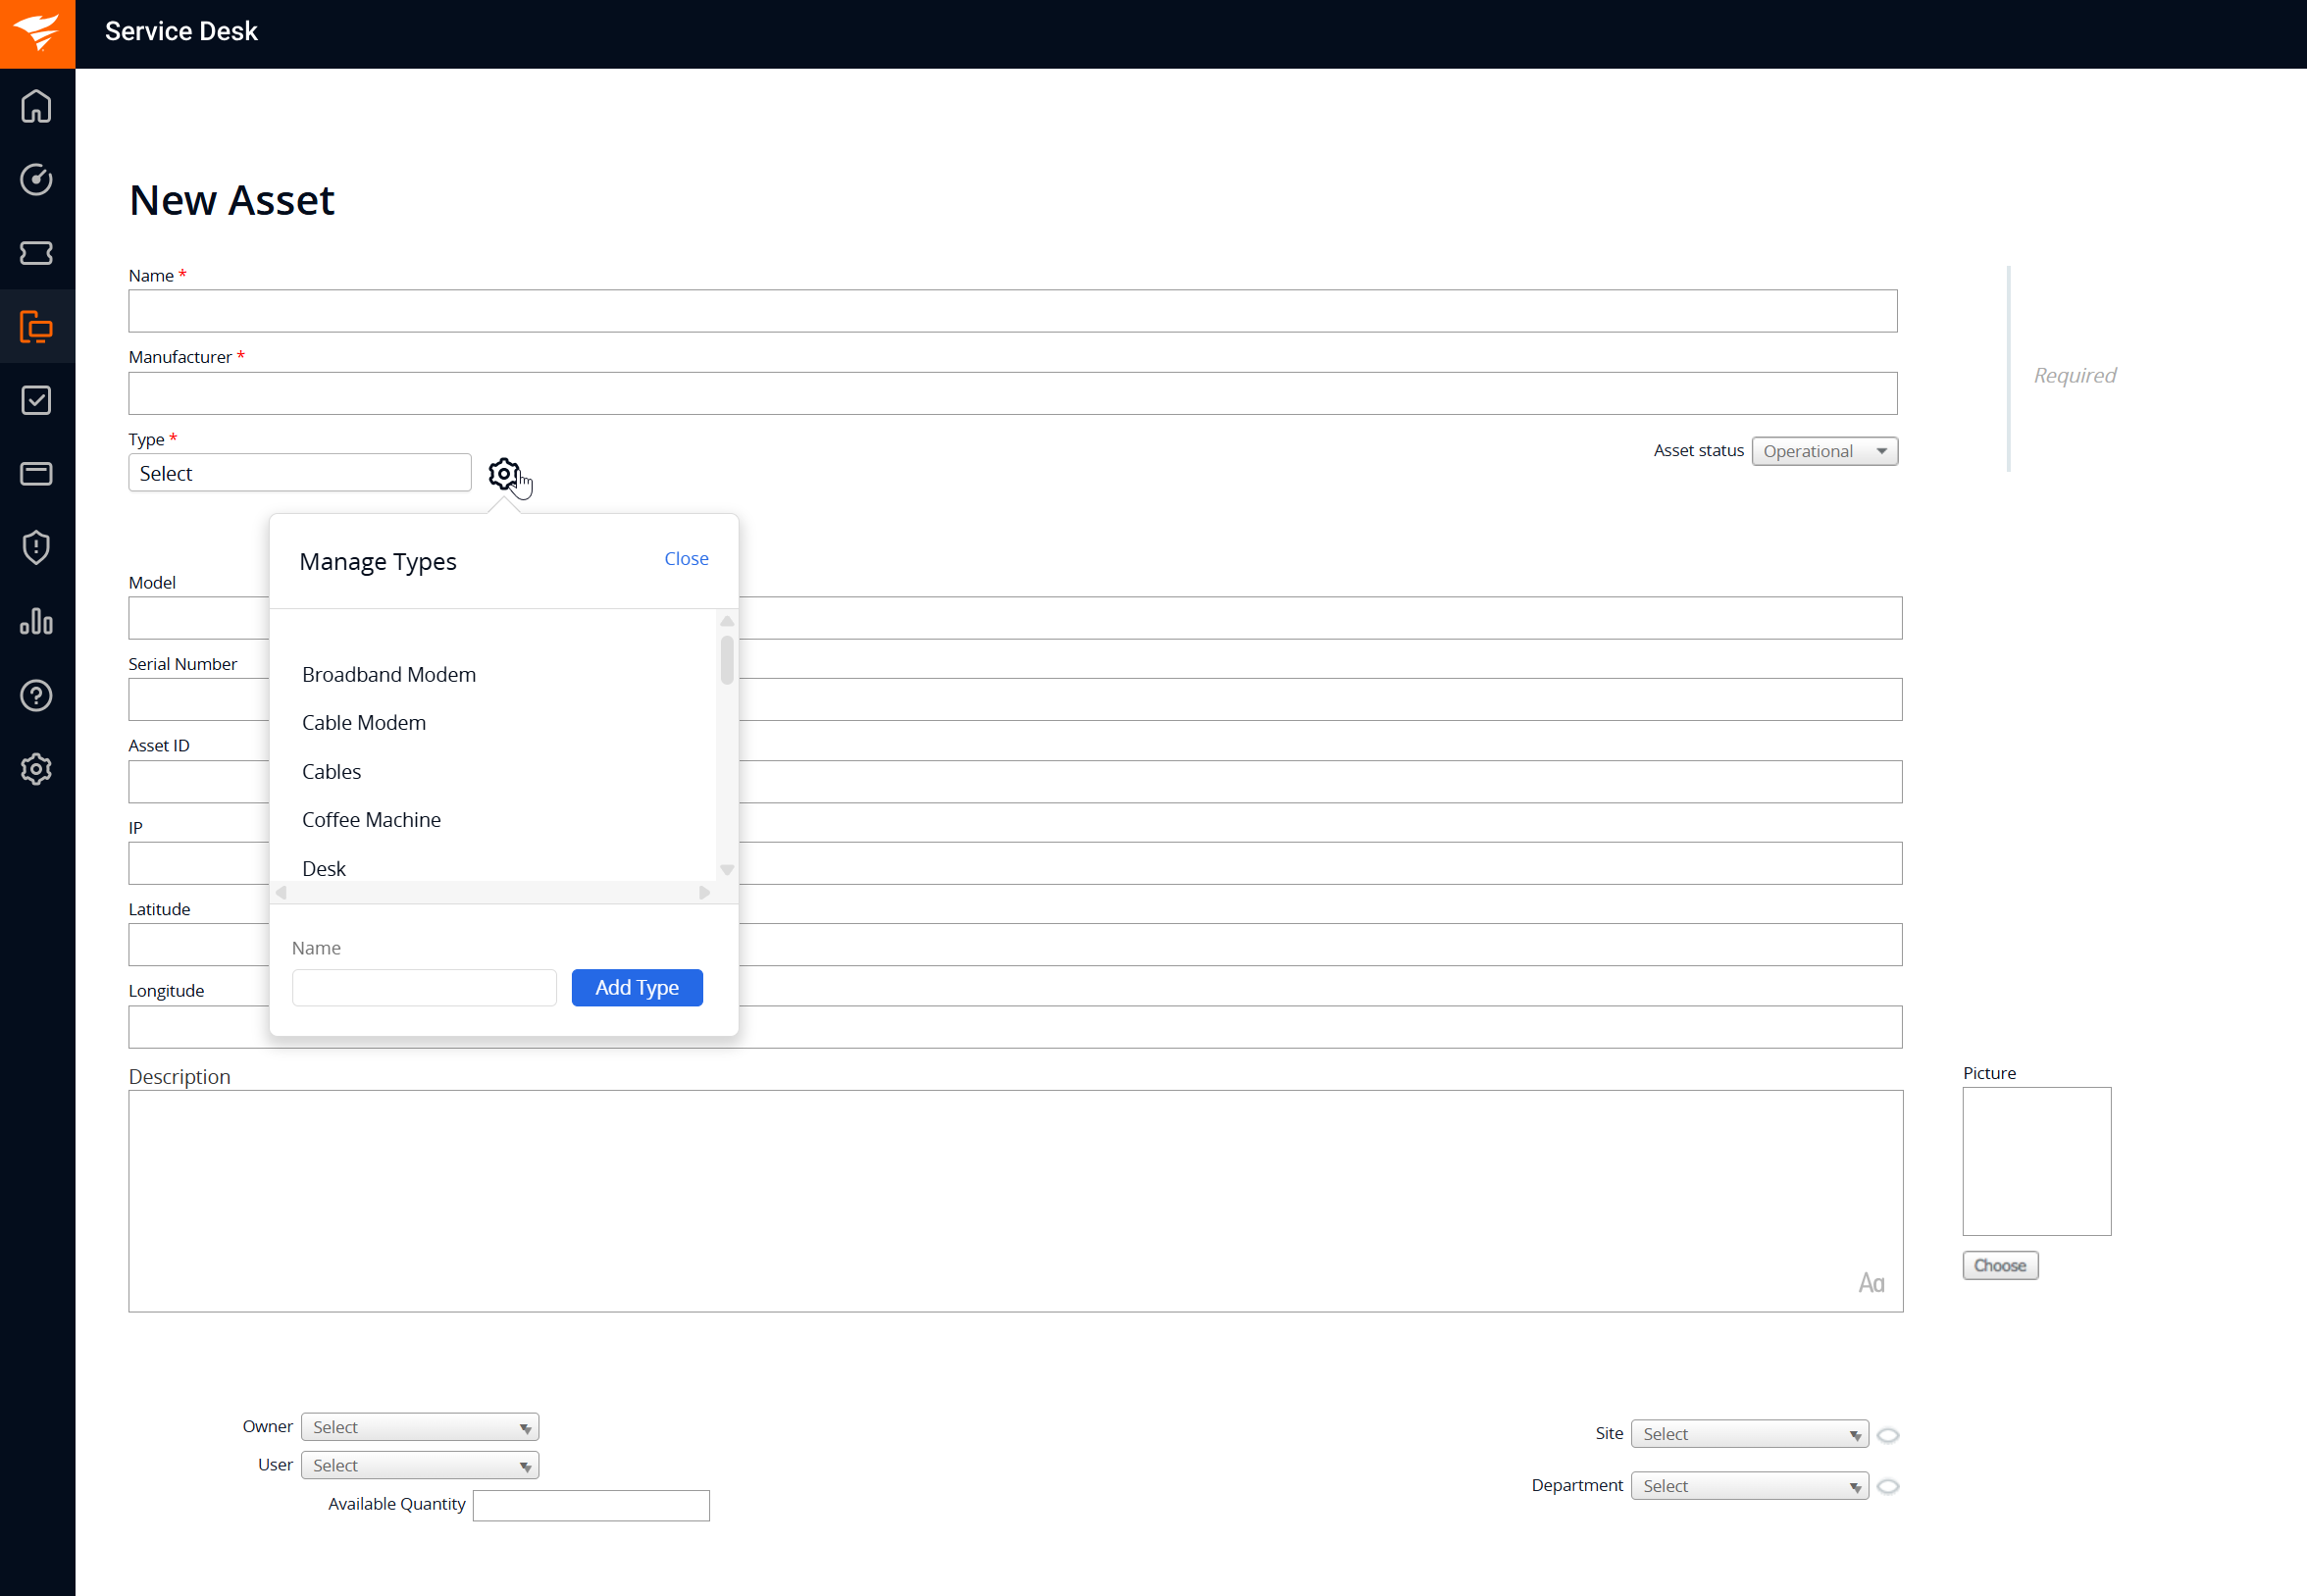
Task: Open the checkmark Tasks sidebar icon
Action: coord(36,400)
